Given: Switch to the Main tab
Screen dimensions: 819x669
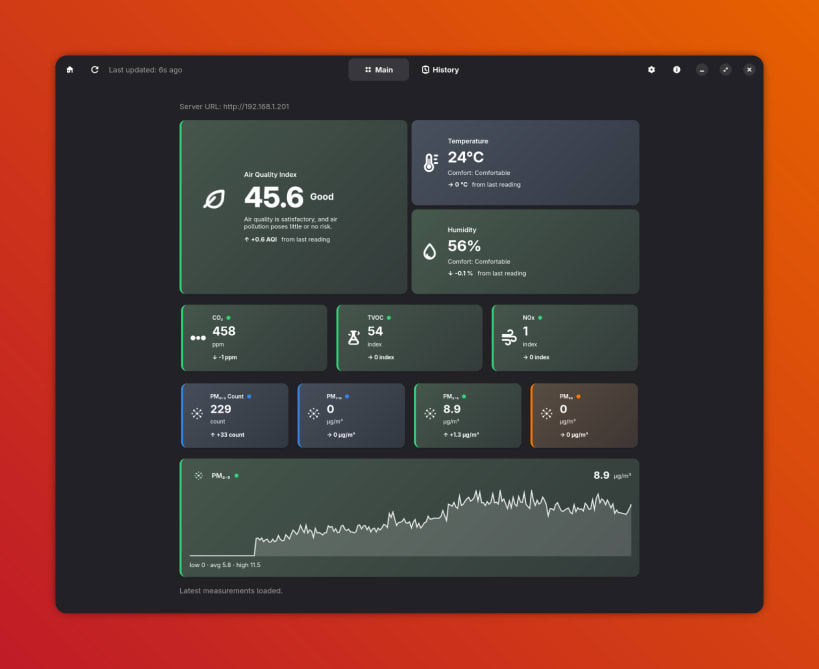Looking at the screenshot, I should (x=379, y=70).
